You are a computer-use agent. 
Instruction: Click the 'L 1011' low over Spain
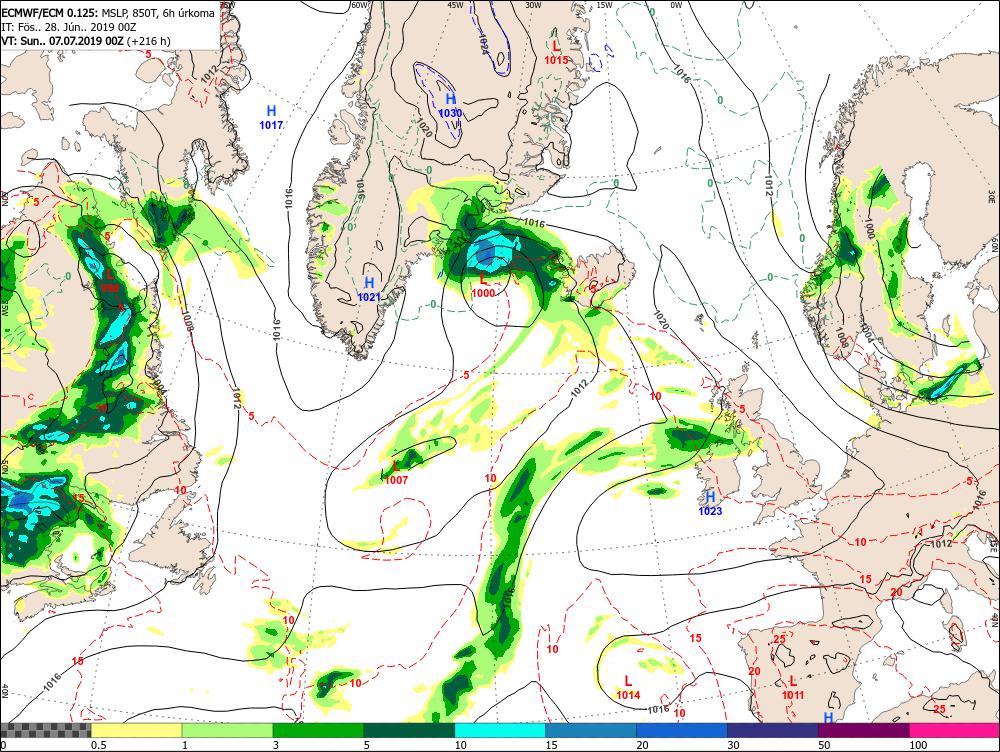[x=793, y=688]
